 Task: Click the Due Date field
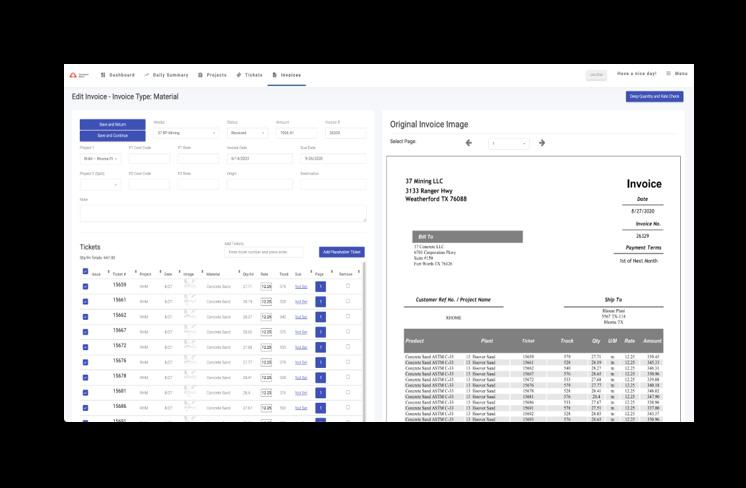334,158
